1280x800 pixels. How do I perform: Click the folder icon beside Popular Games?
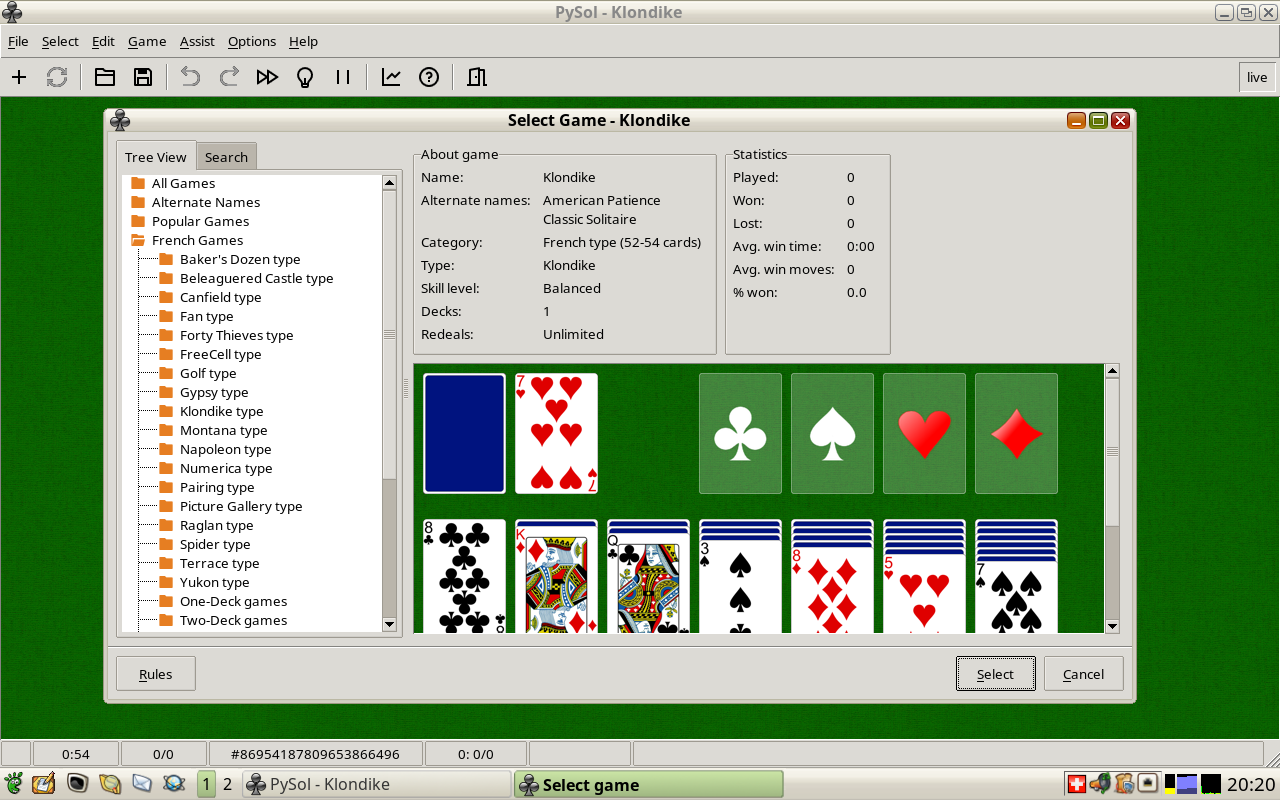(138, 221)
